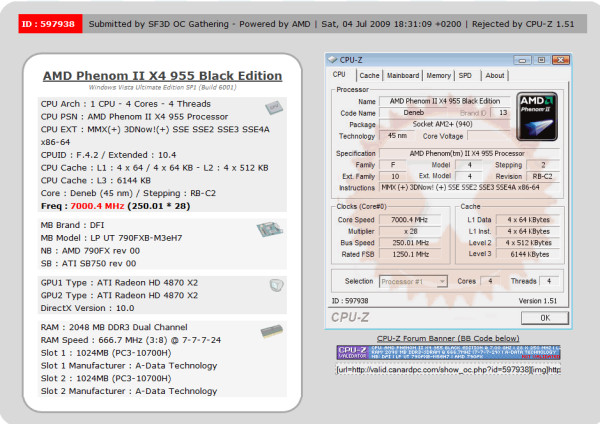Click the BB code URL text field
Viewport: 600px width, 424px height.
pyautogui.click(x=448, y=371)
